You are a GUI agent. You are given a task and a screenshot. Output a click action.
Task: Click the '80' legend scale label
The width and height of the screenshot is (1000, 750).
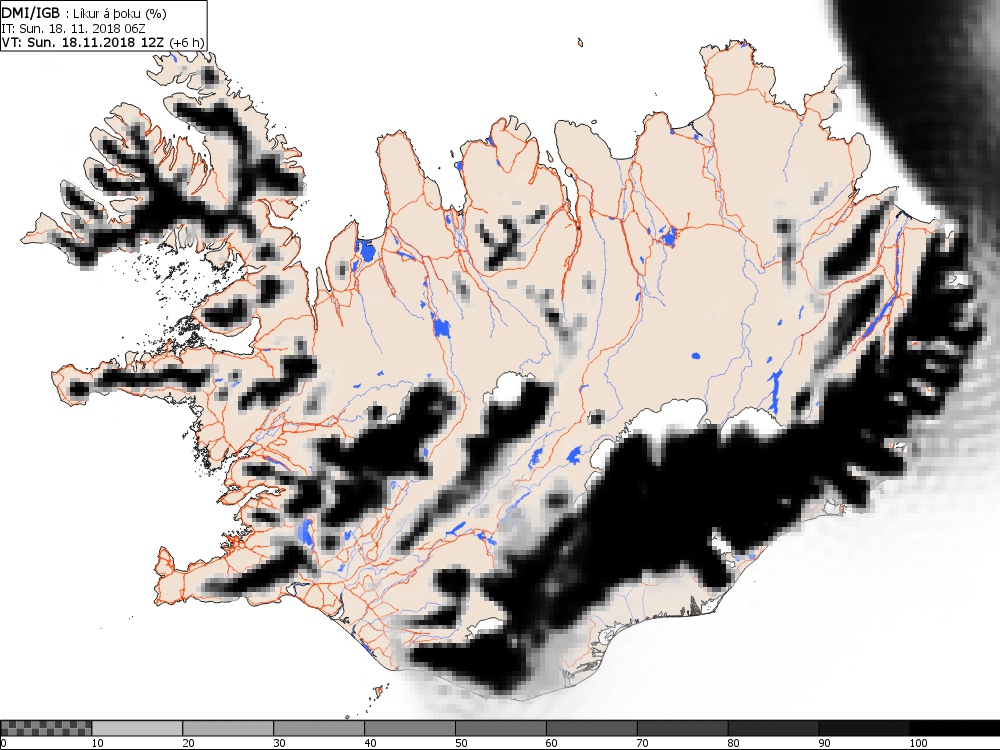click(x=733, y=743)
